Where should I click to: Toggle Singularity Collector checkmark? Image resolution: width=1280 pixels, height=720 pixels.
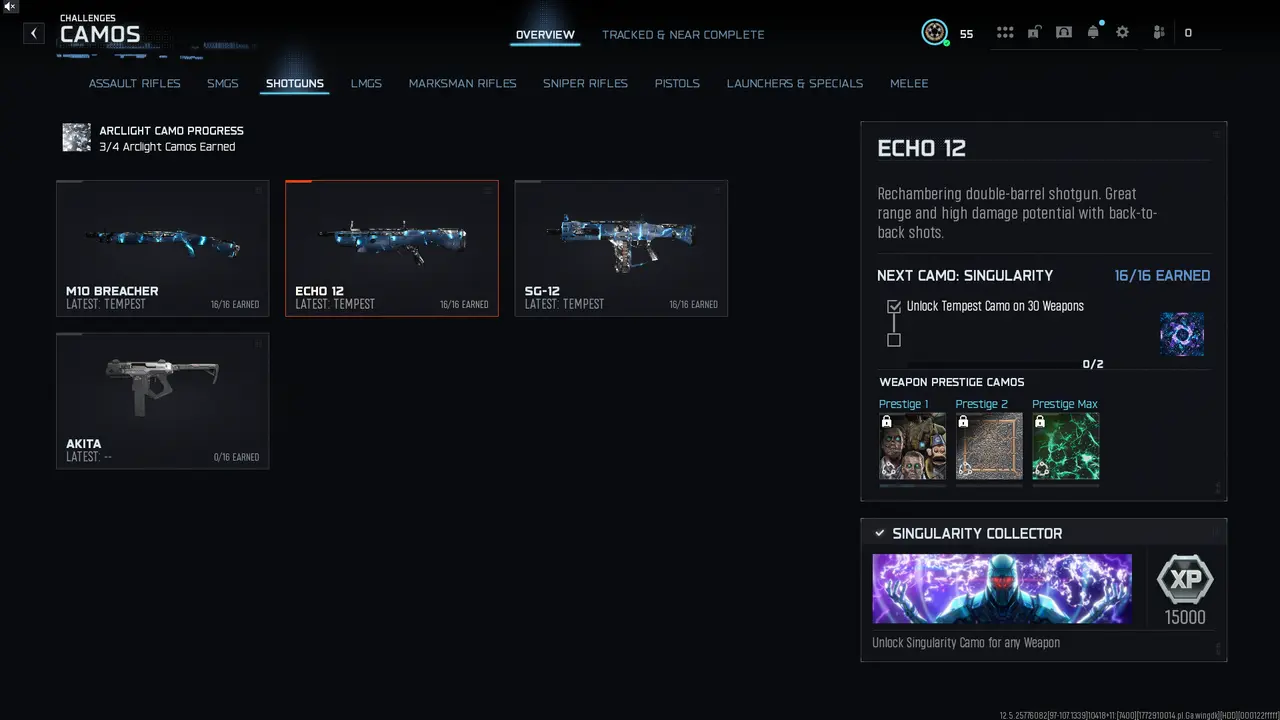[x=880, y=533]
